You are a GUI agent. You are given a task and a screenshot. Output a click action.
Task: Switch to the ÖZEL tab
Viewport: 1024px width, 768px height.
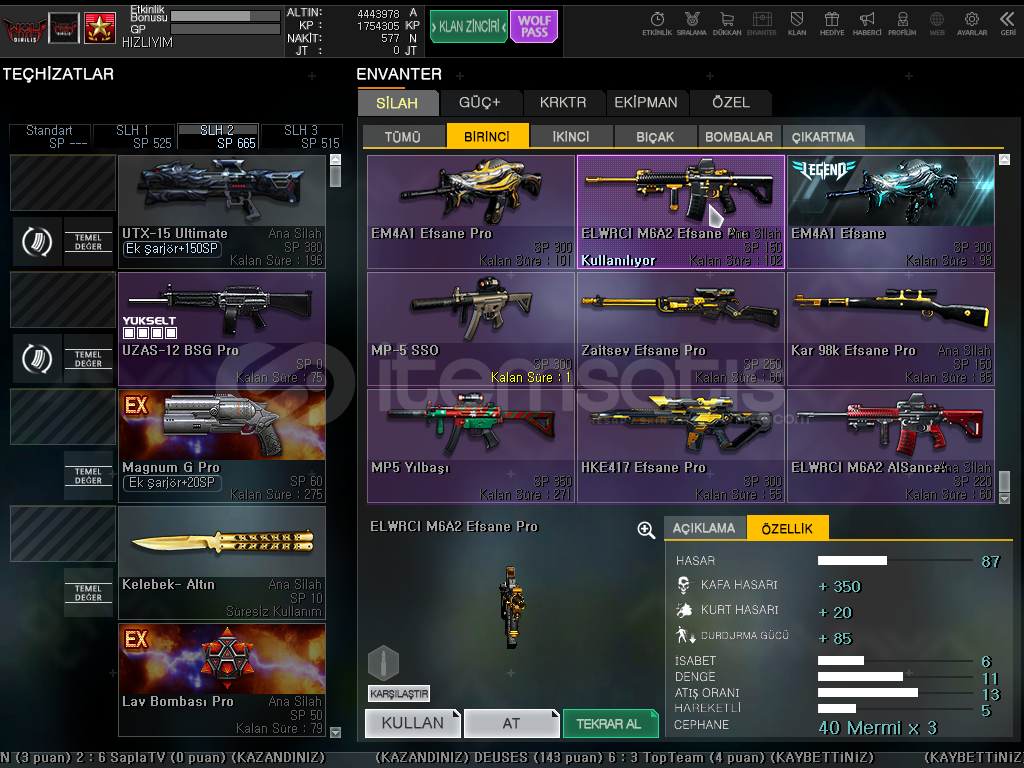pyautogui.click(x=731, y=103)
